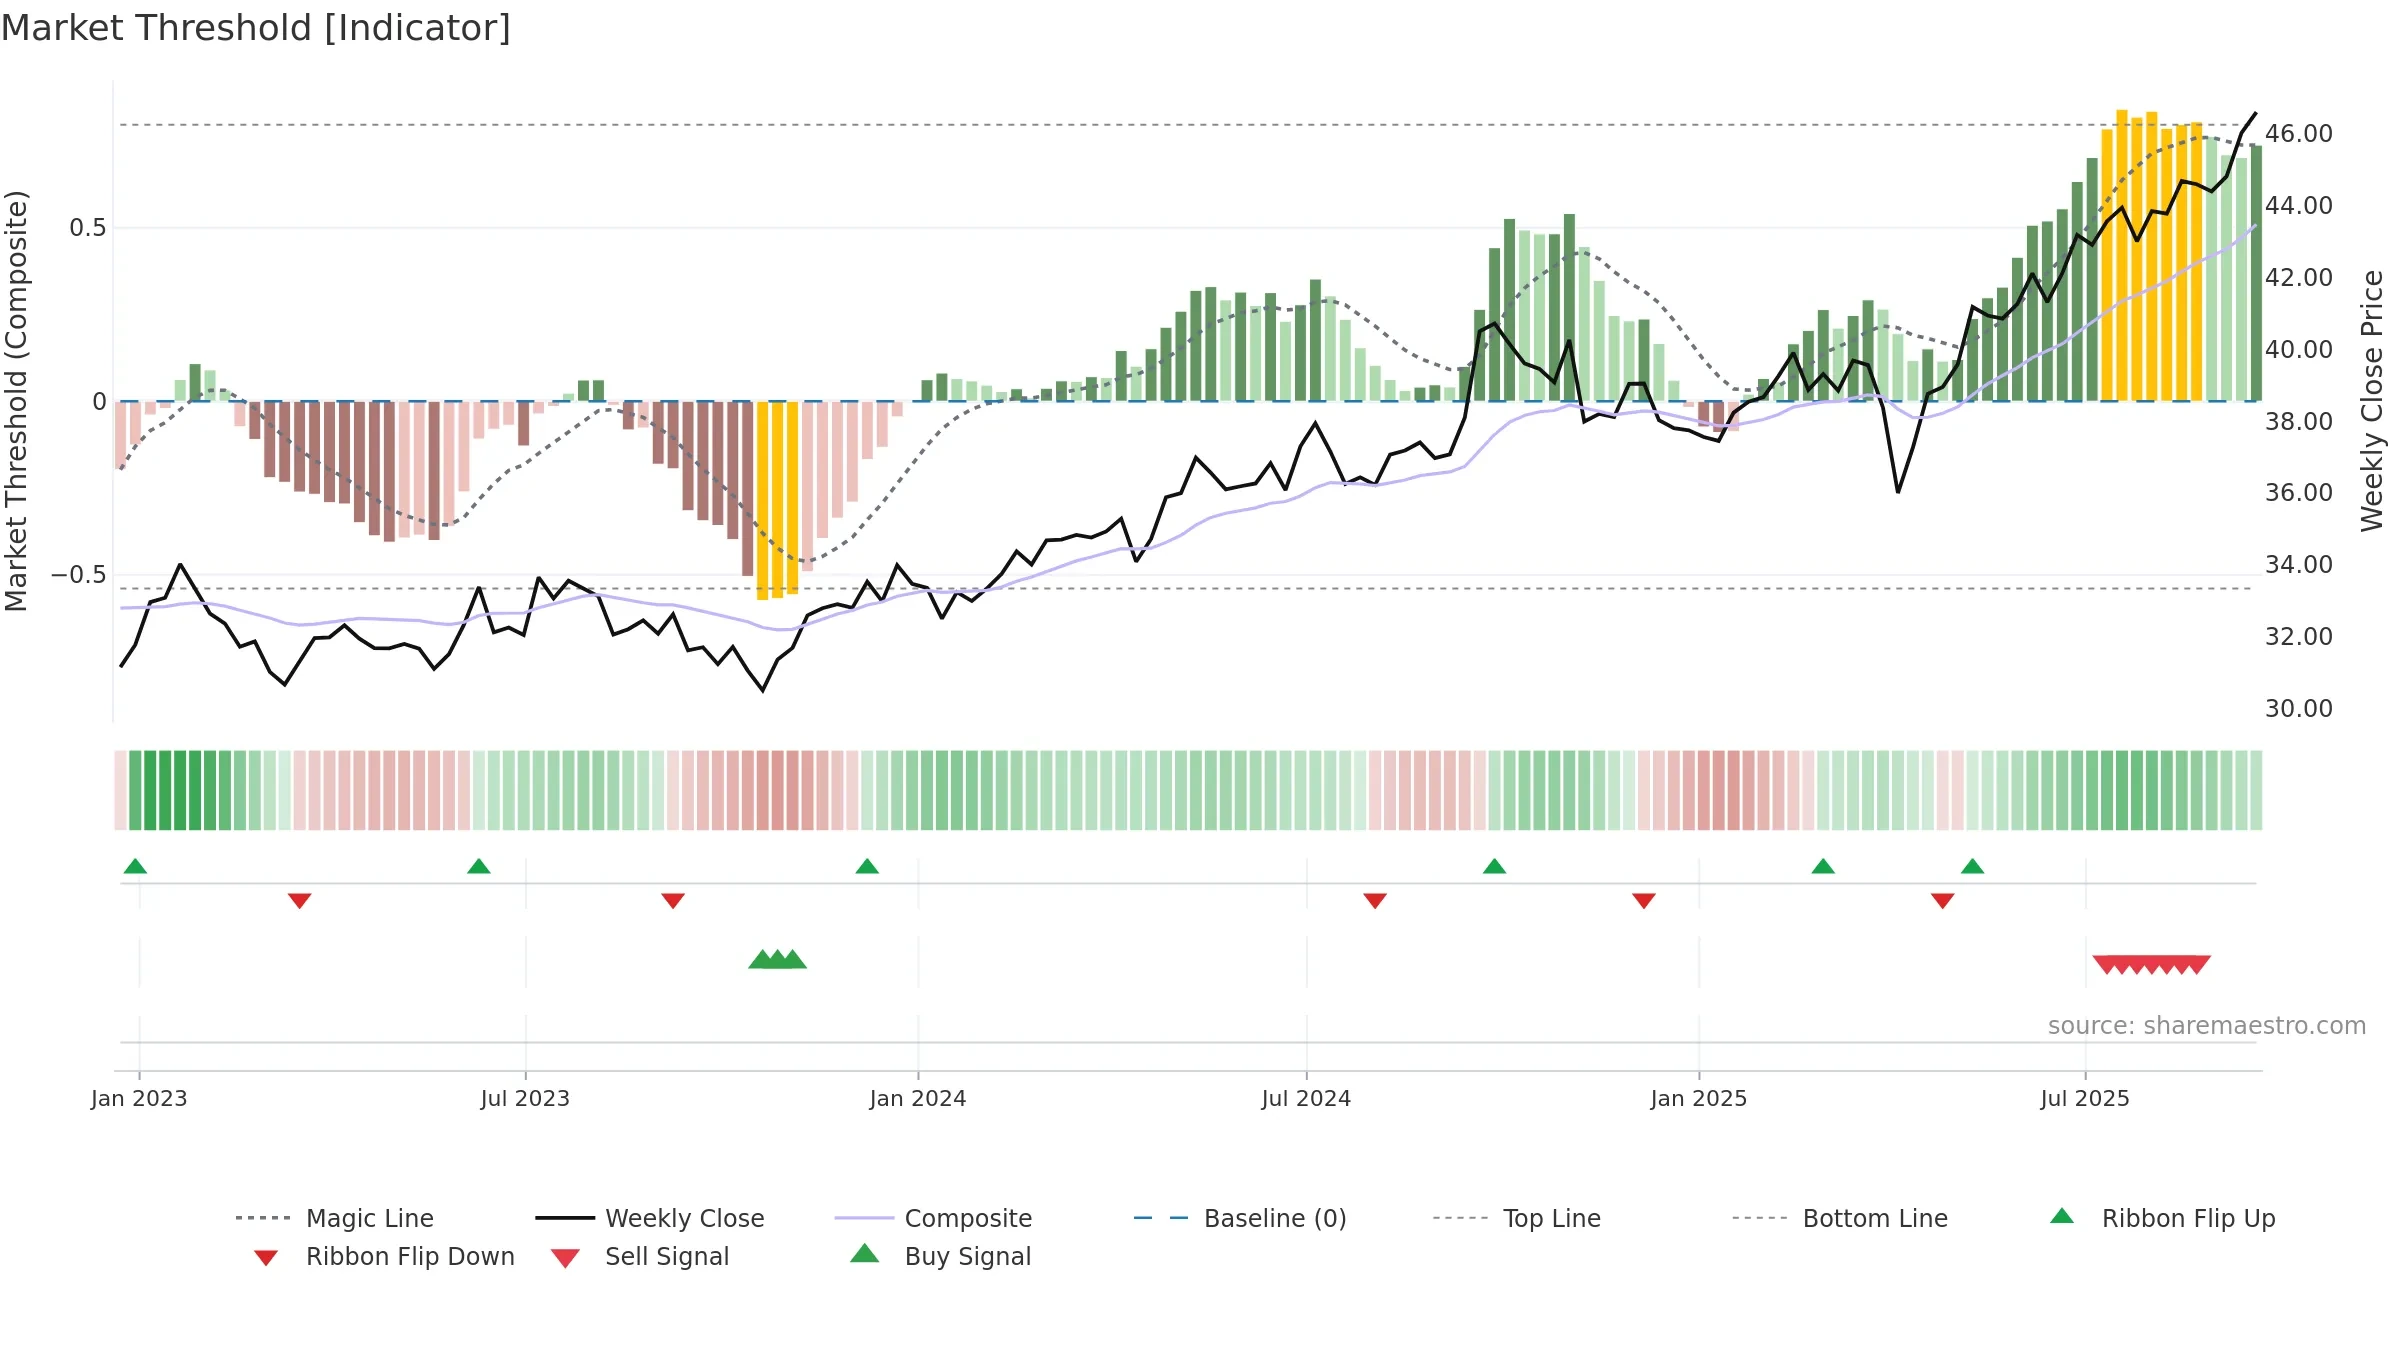Click the ribbon flip down marker just after Jul 2024

[x=1375, y=901]
